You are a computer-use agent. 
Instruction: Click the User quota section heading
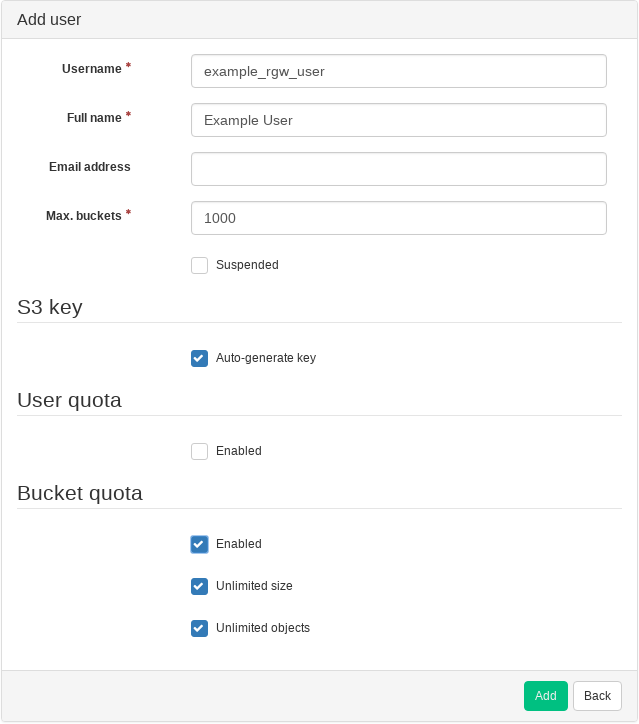click(x=69, y=400)
